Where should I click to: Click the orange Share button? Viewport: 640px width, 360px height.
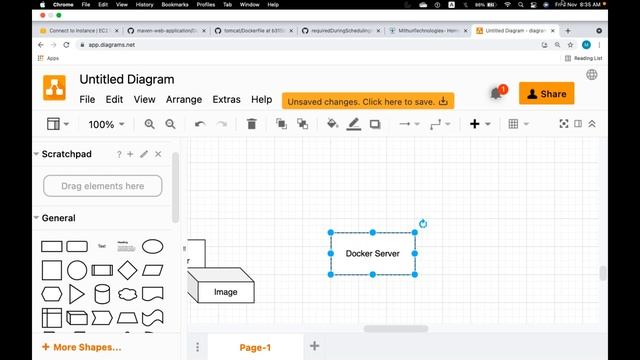pos(547,93)
